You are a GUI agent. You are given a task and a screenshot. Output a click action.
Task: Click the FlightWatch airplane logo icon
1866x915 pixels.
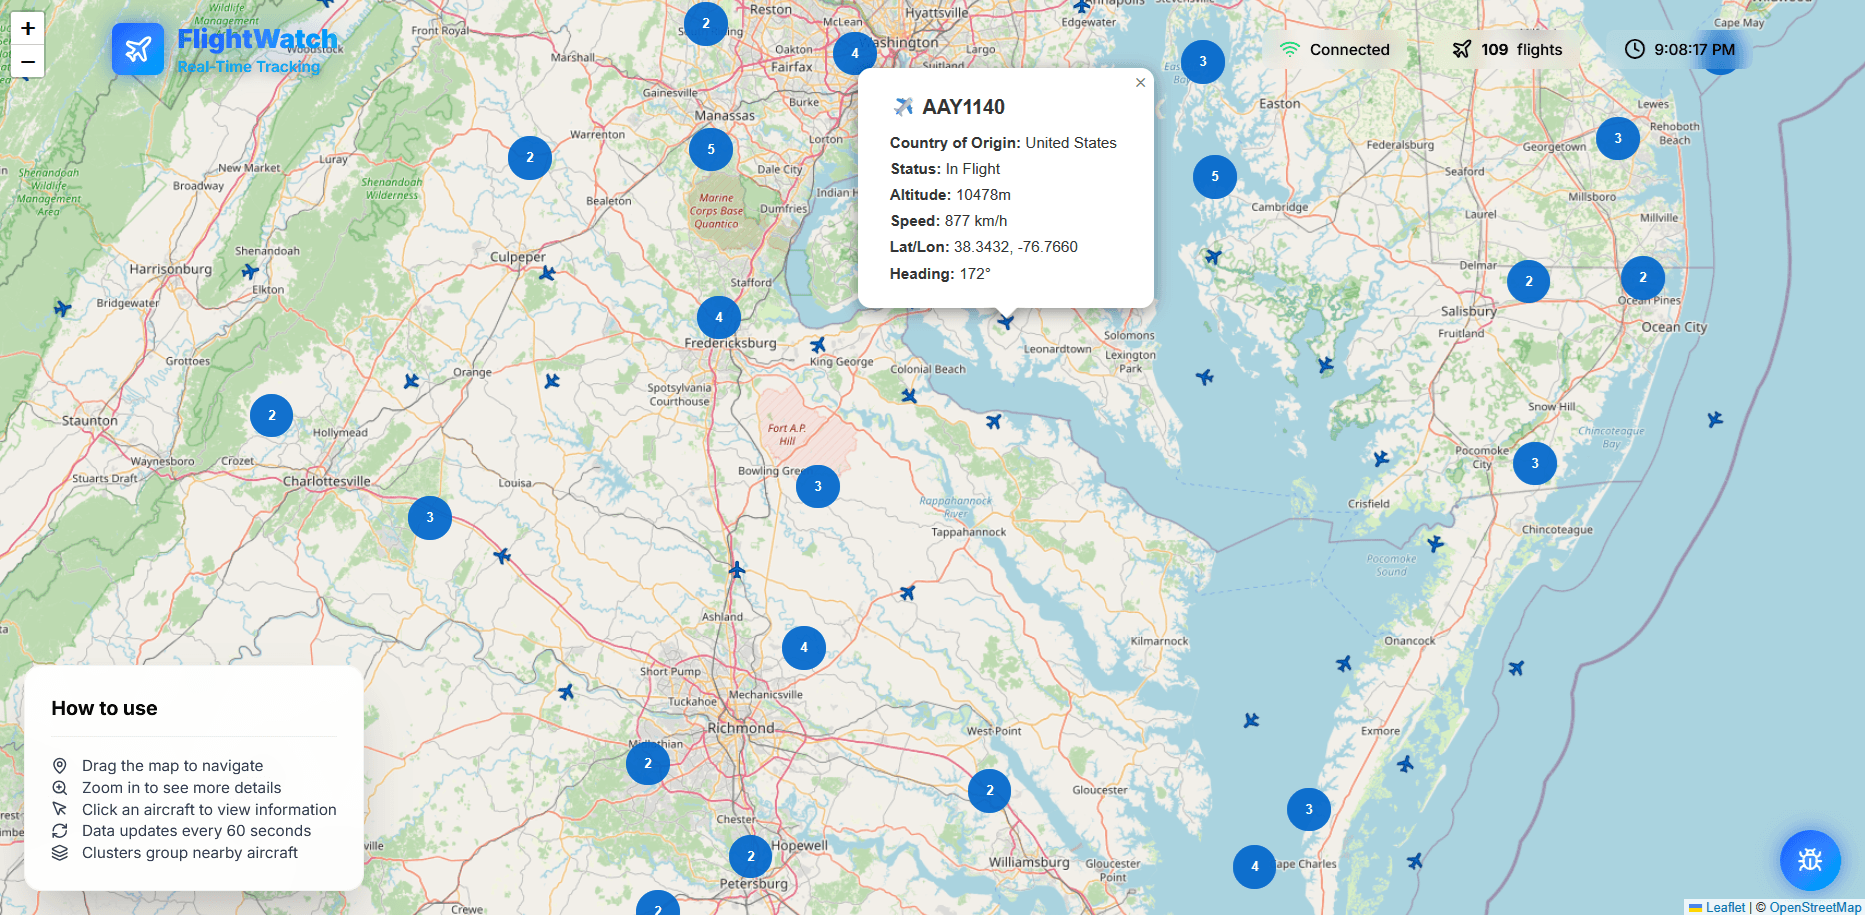click(138, 49)
